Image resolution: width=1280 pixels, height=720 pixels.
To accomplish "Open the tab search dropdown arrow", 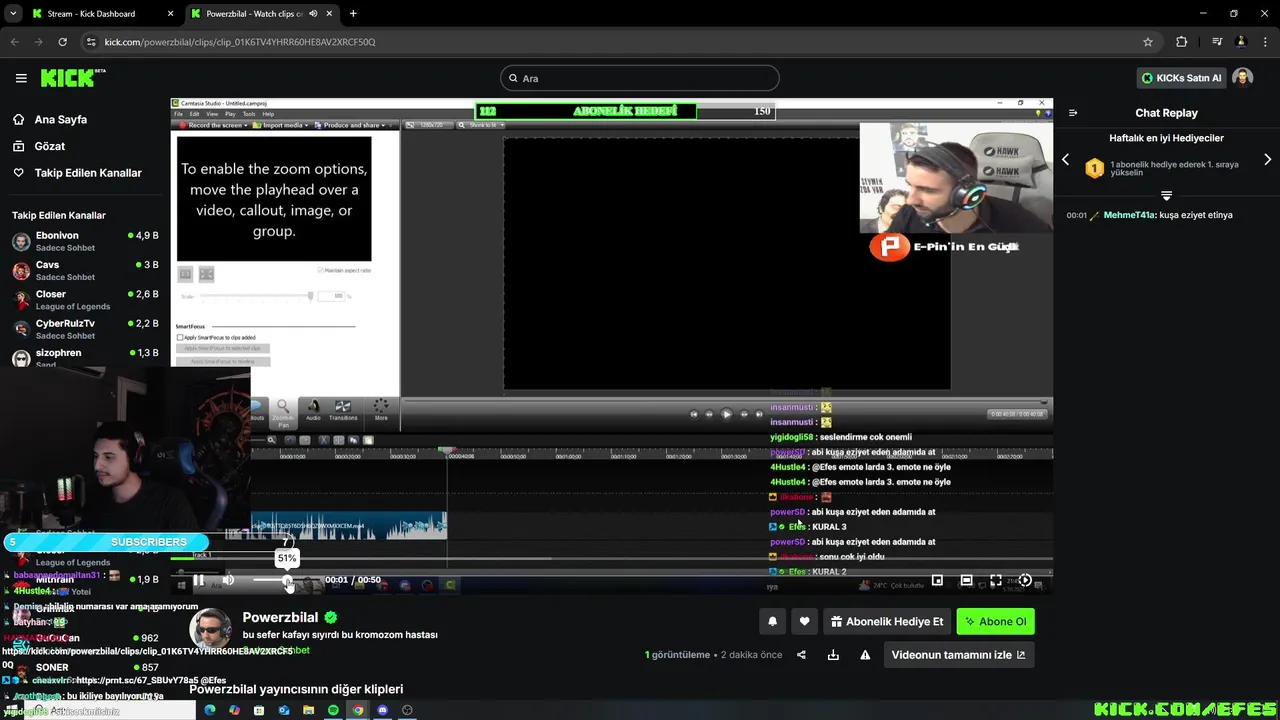I will pos(13,14).
